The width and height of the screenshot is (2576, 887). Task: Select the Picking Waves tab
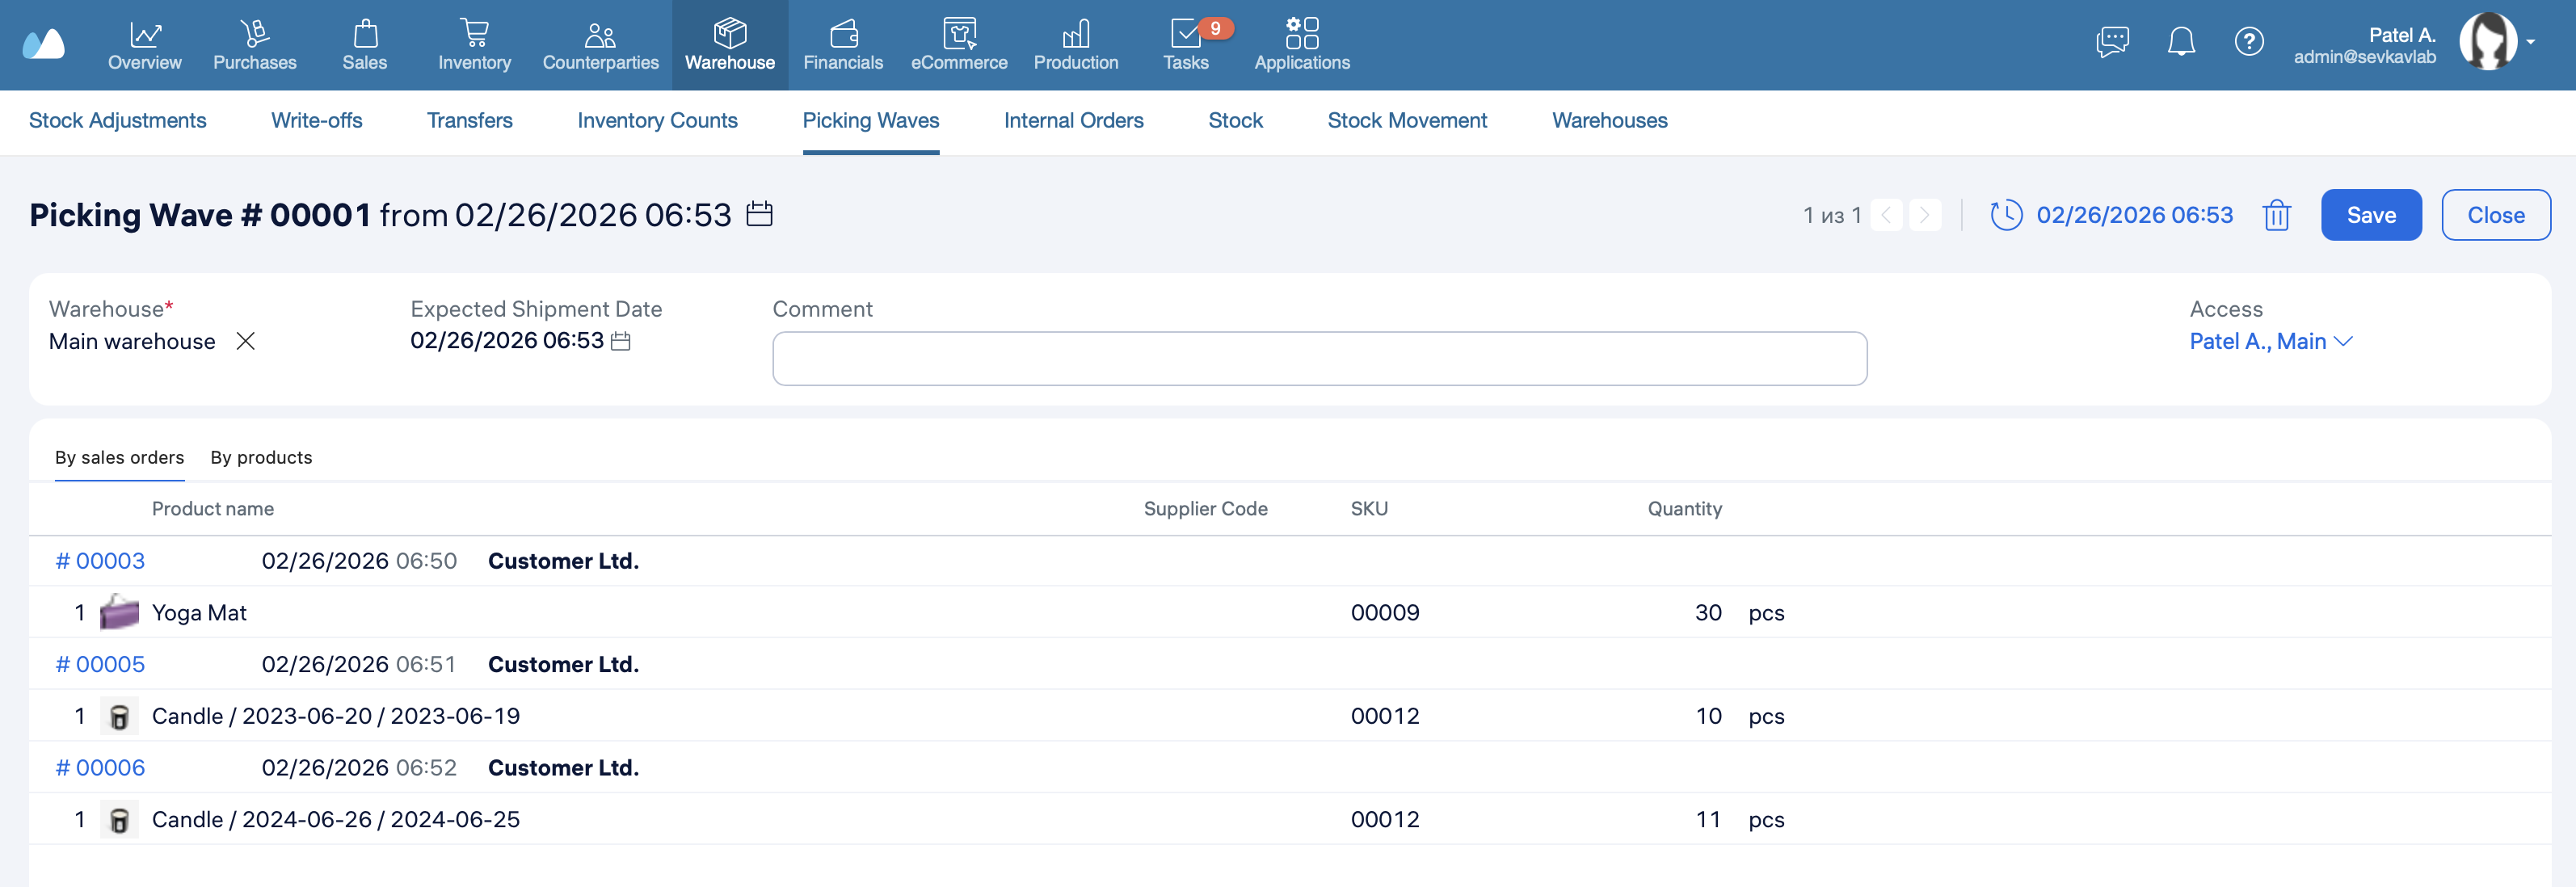[x=871, y=120]
